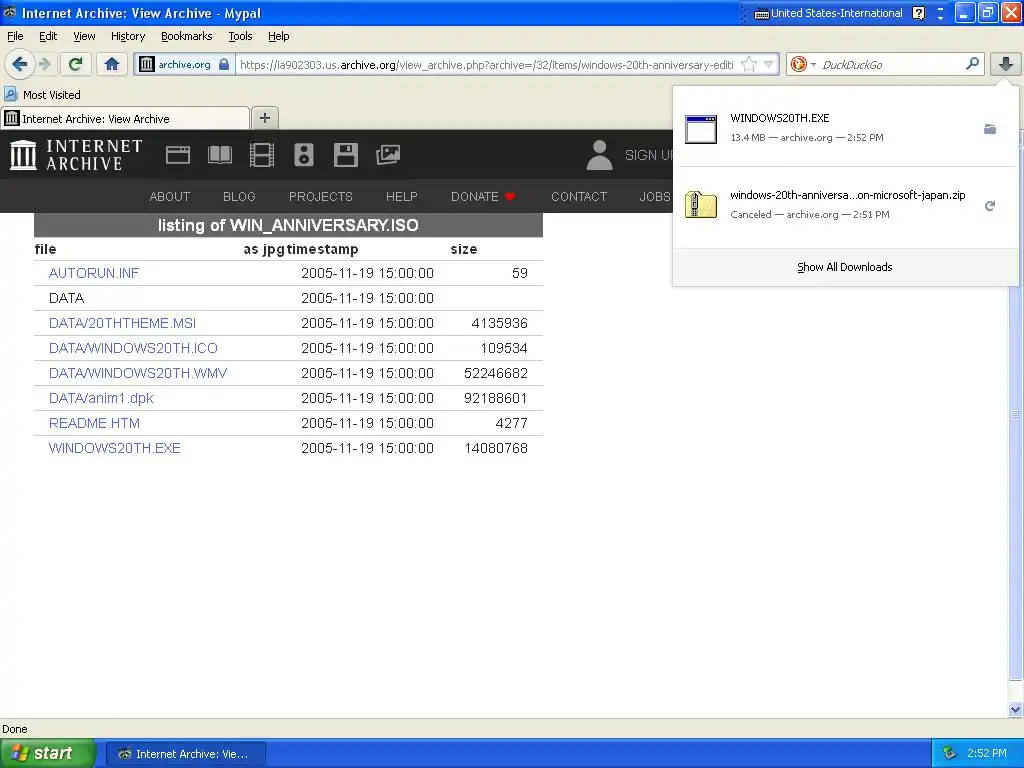Click the DATA folder row text
This screenshot has height=768, width=1024.
click(67, 298)
